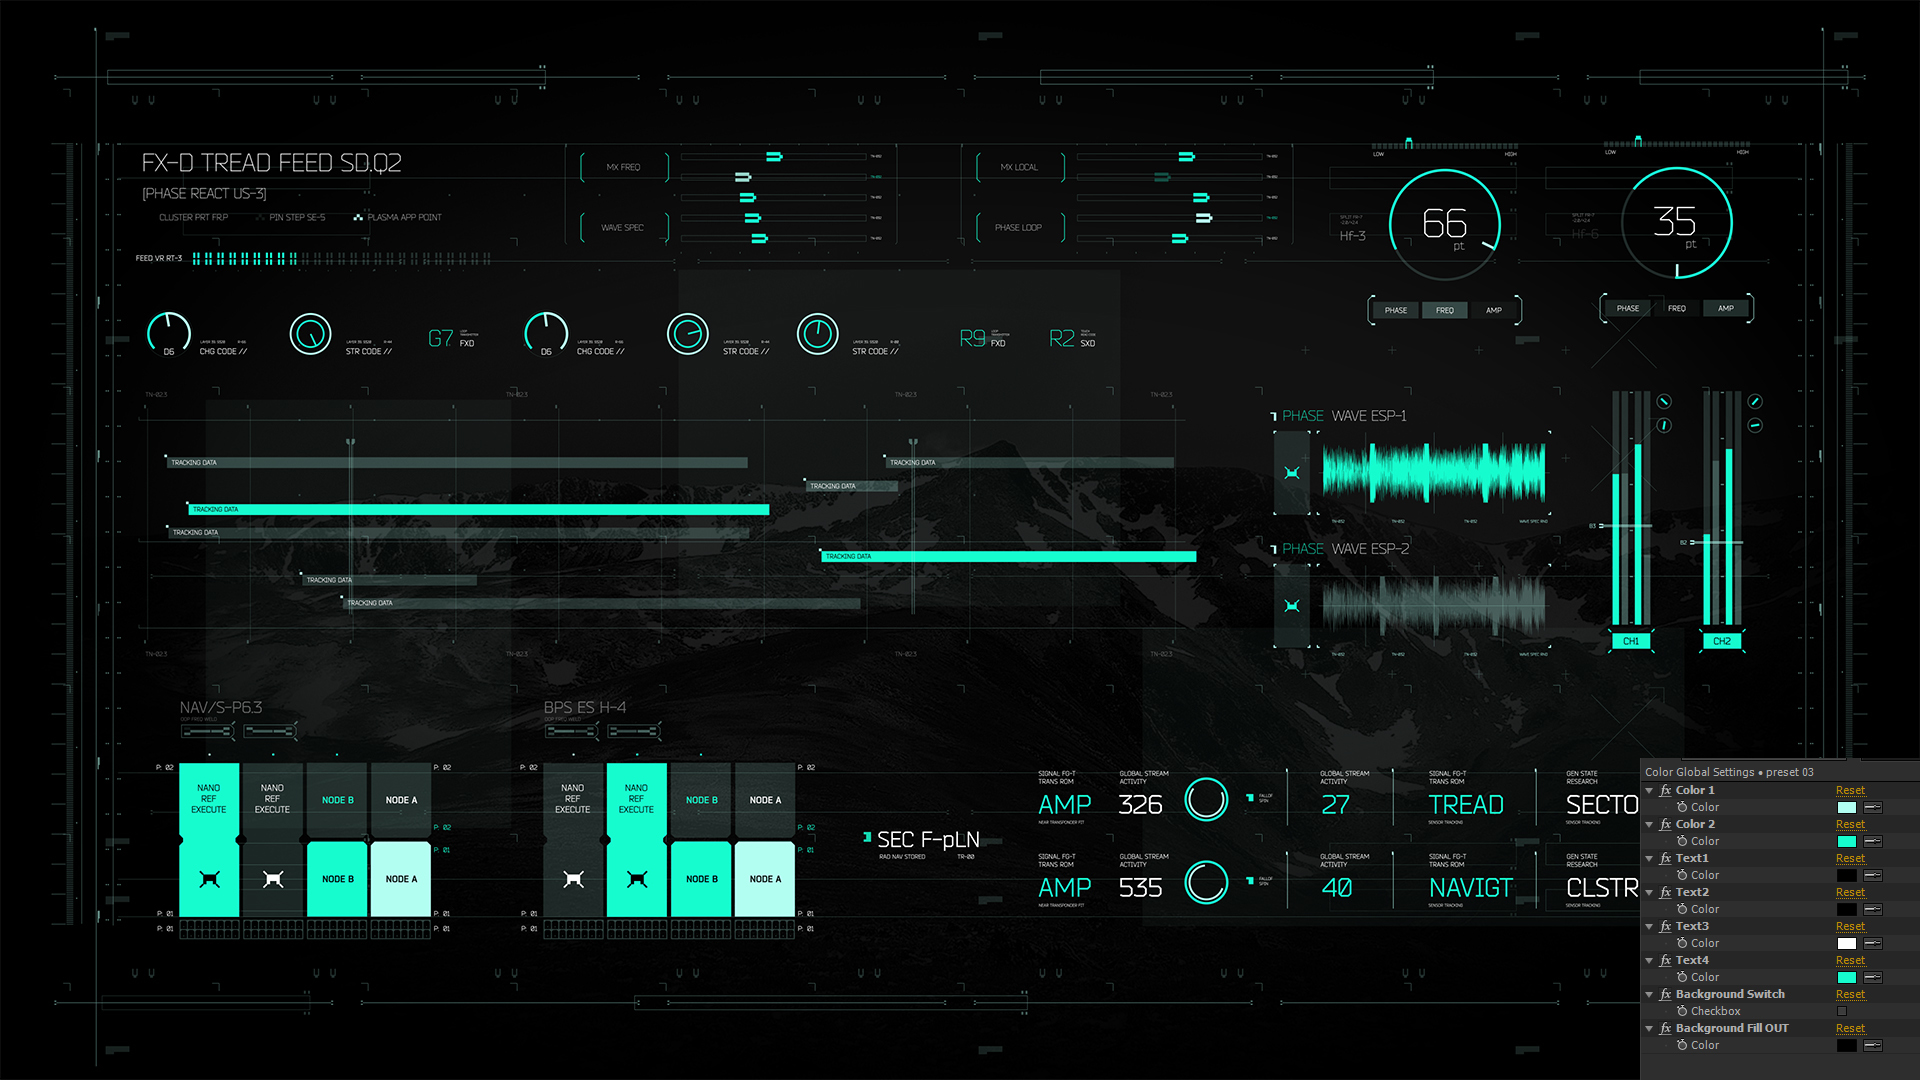Image resolution: width=1920 pixels, height=1080 pixels.
Task: Toggle fx Text4 visibility in Global Settings
Action: (1665, 960)
